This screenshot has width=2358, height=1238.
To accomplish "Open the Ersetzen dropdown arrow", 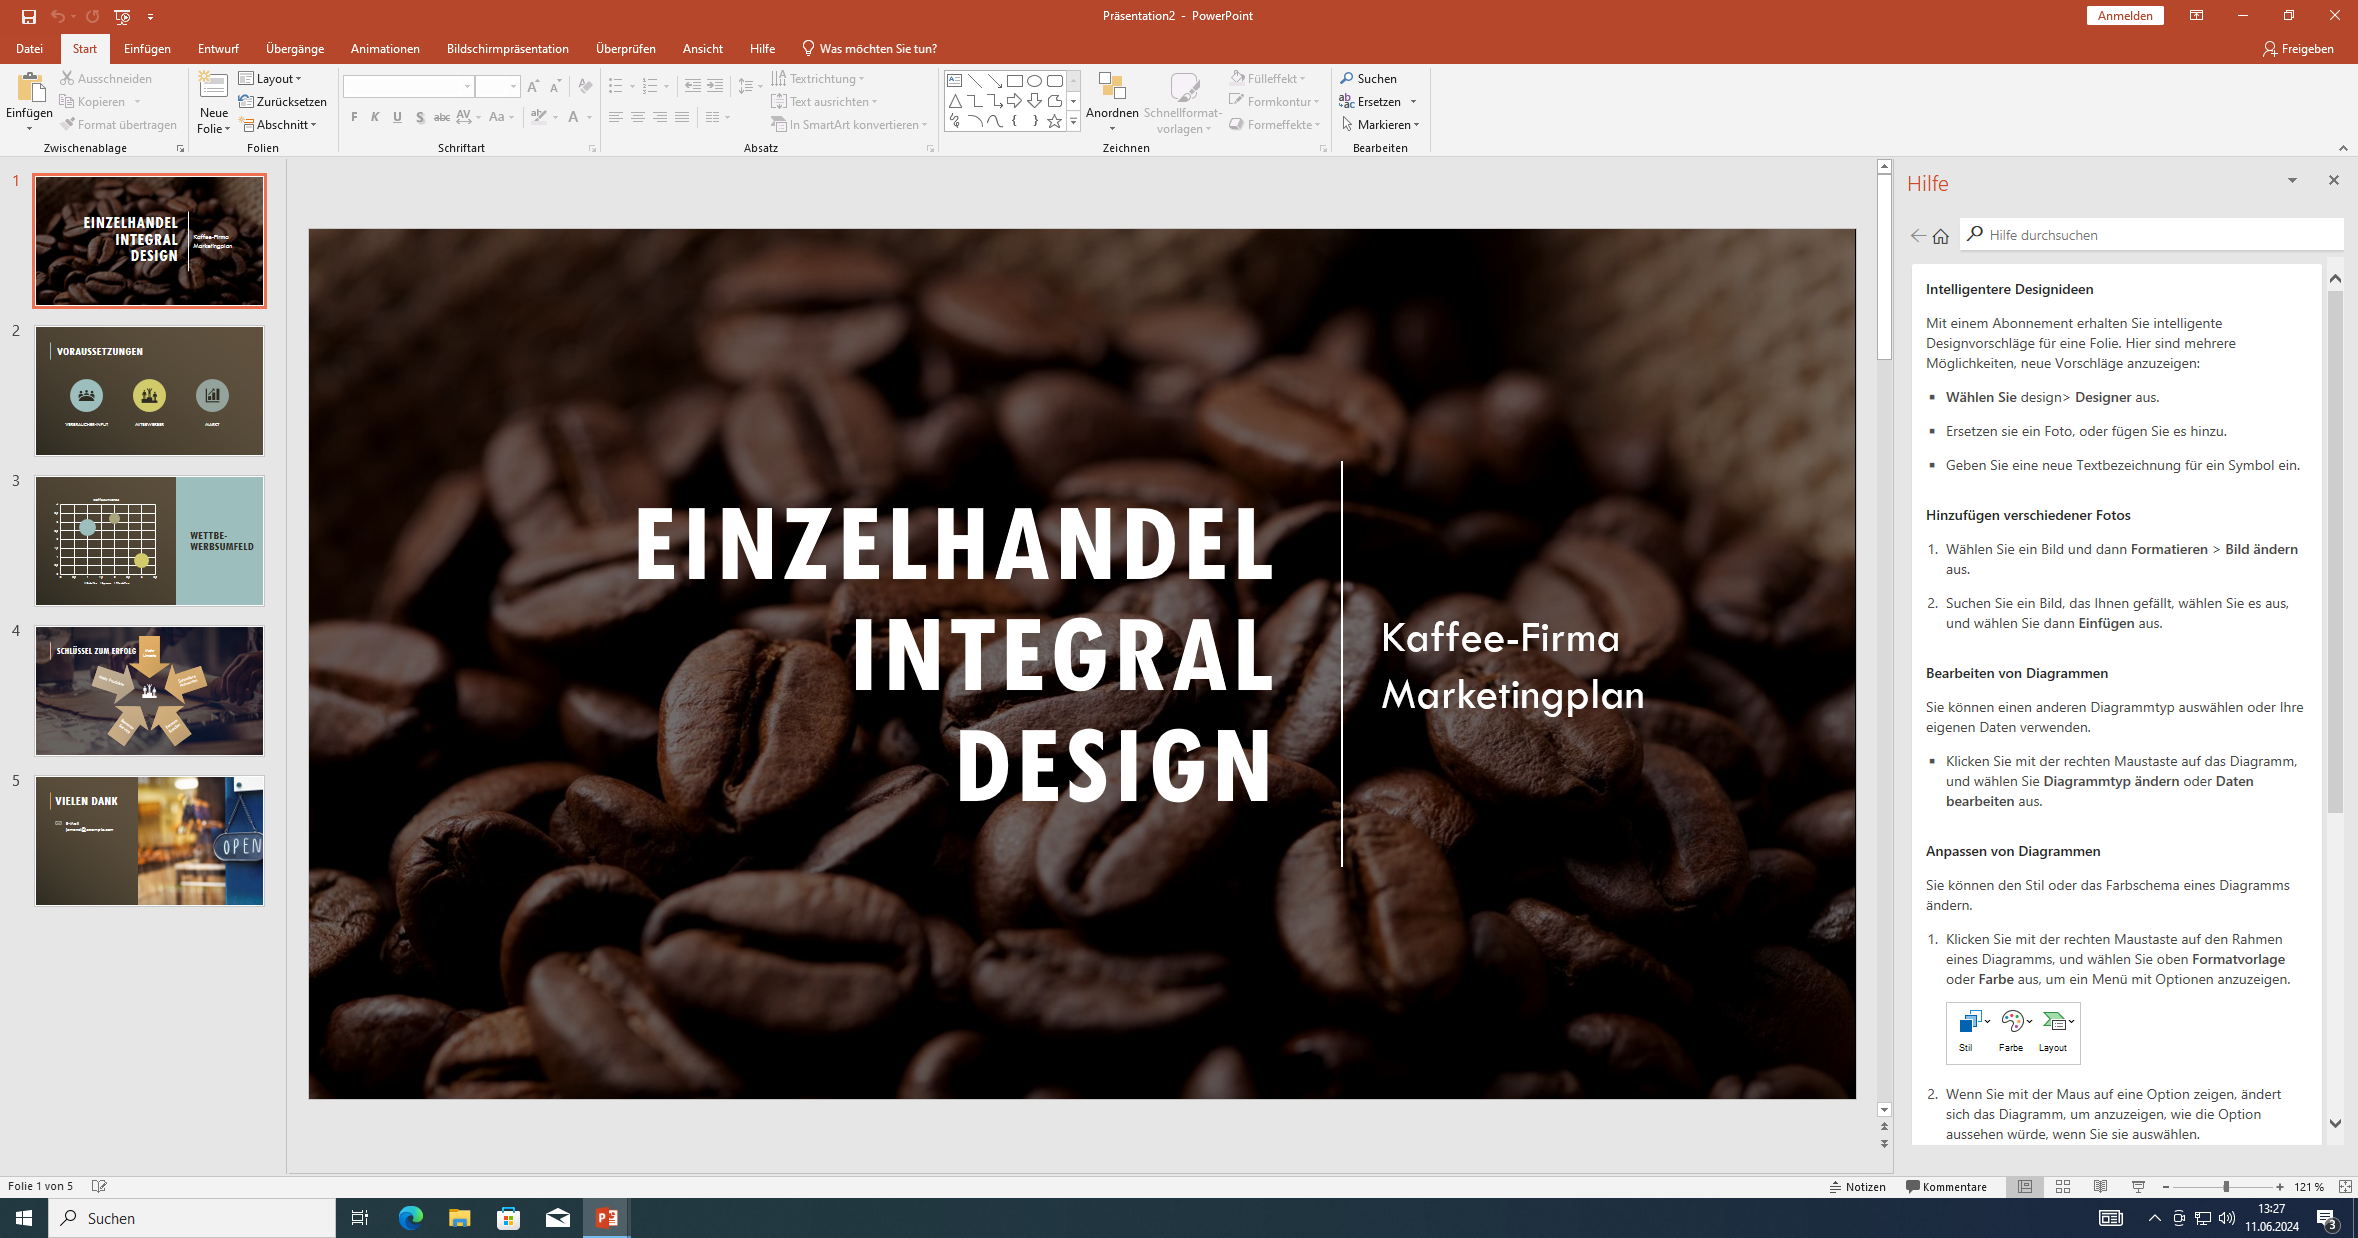I will [x=1414, y=101].
